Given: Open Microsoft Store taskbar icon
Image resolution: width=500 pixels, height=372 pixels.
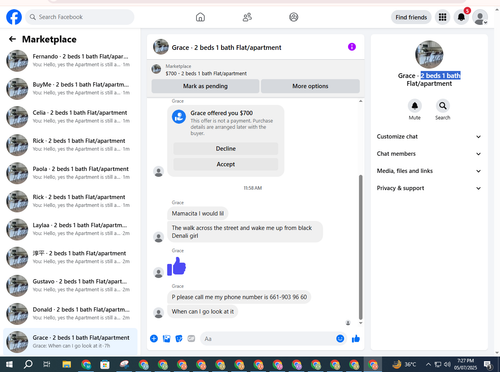Looking at the screenshot, I should pos(105,364).
